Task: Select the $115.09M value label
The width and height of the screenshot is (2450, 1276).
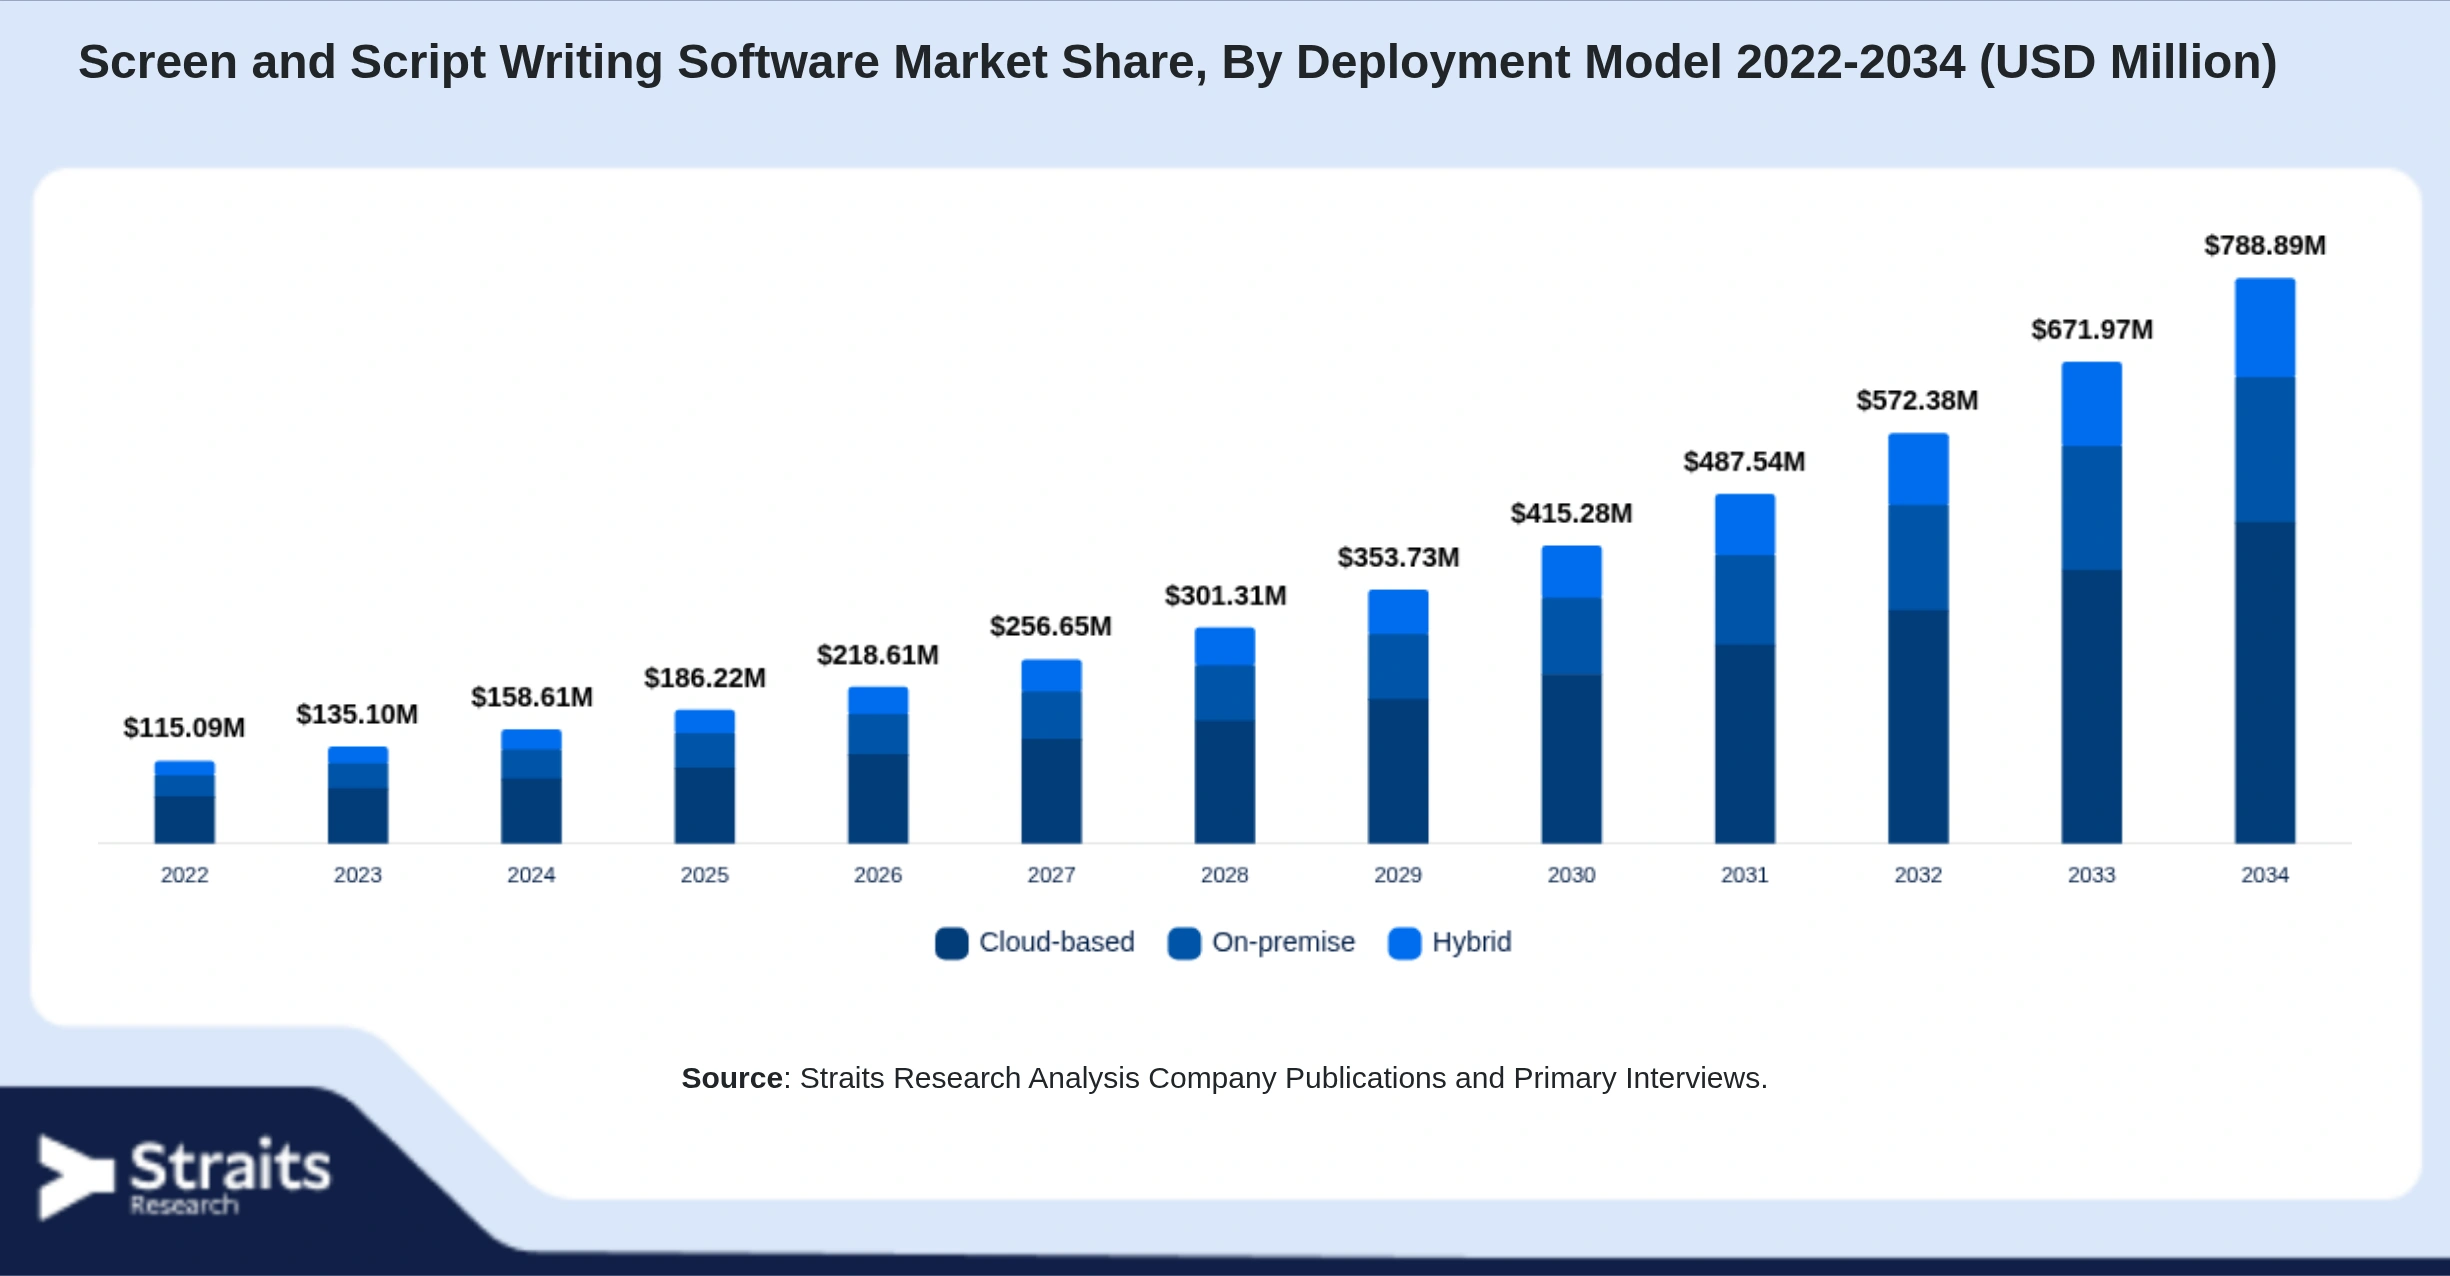Action: (x=184, y=727)
